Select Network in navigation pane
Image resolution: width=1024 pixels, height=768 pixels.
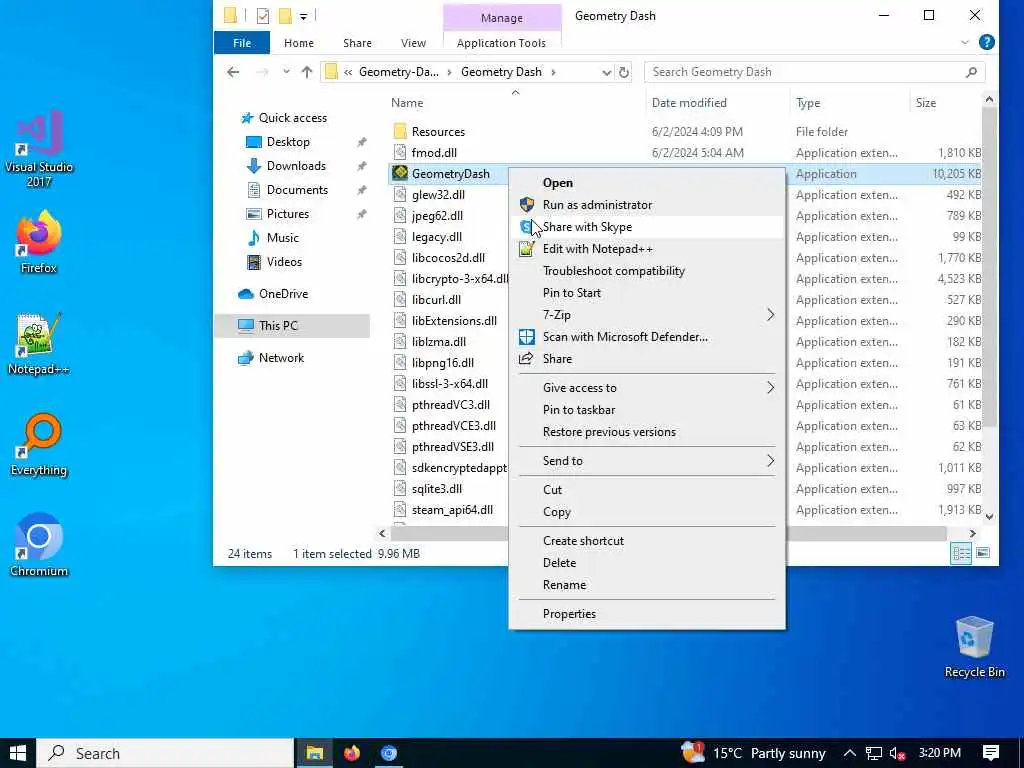(281, 358)
